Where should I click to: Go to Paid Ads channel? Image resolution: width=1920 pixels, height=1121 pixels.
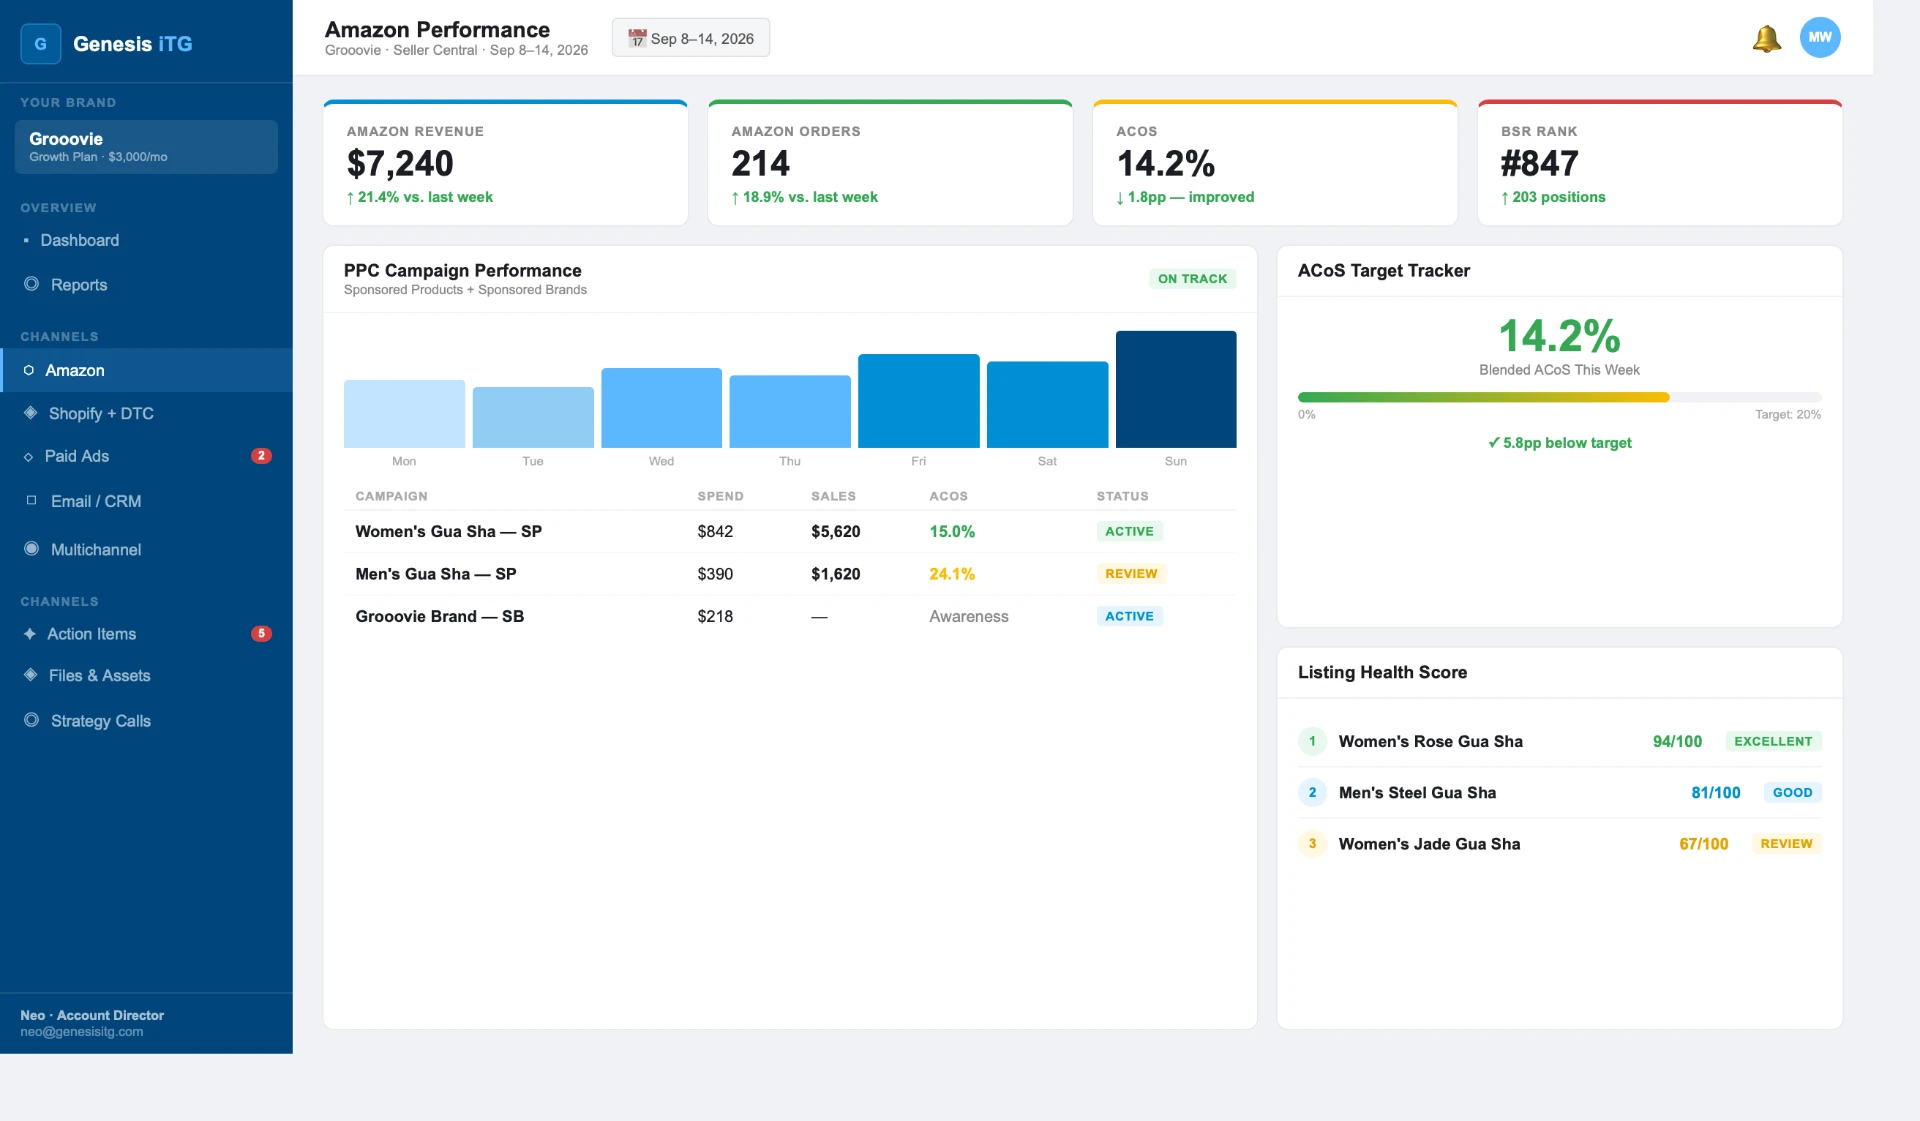[146, 456]
